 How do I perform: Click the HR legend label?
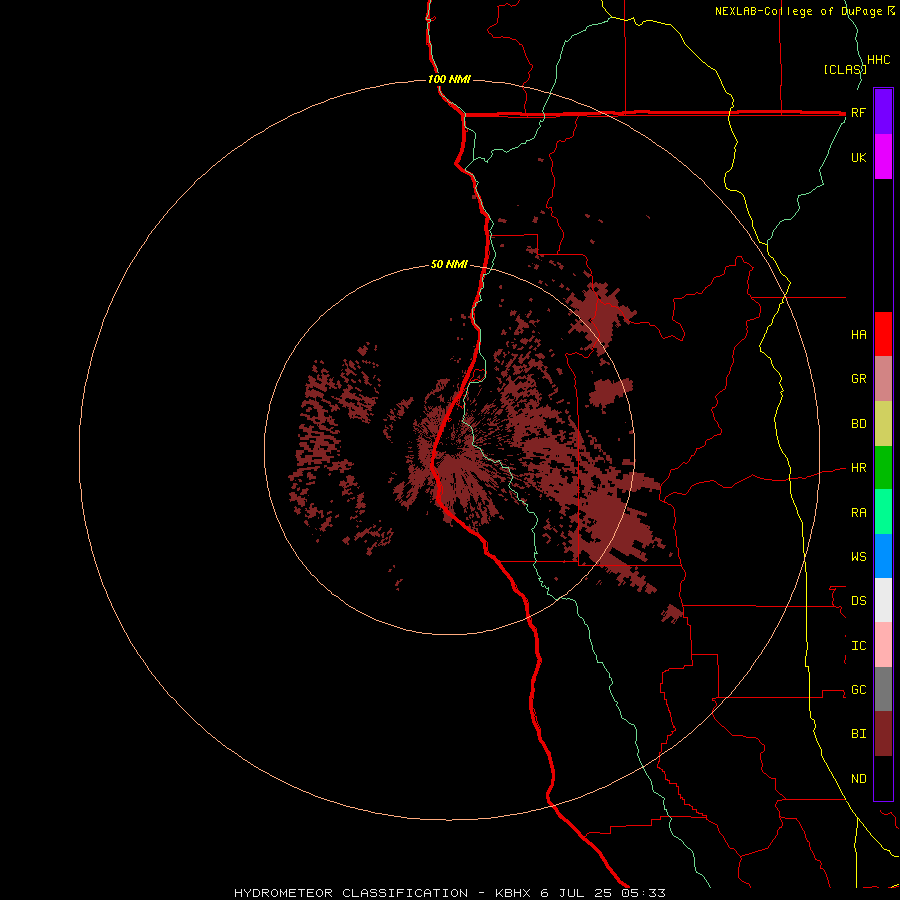858,468
